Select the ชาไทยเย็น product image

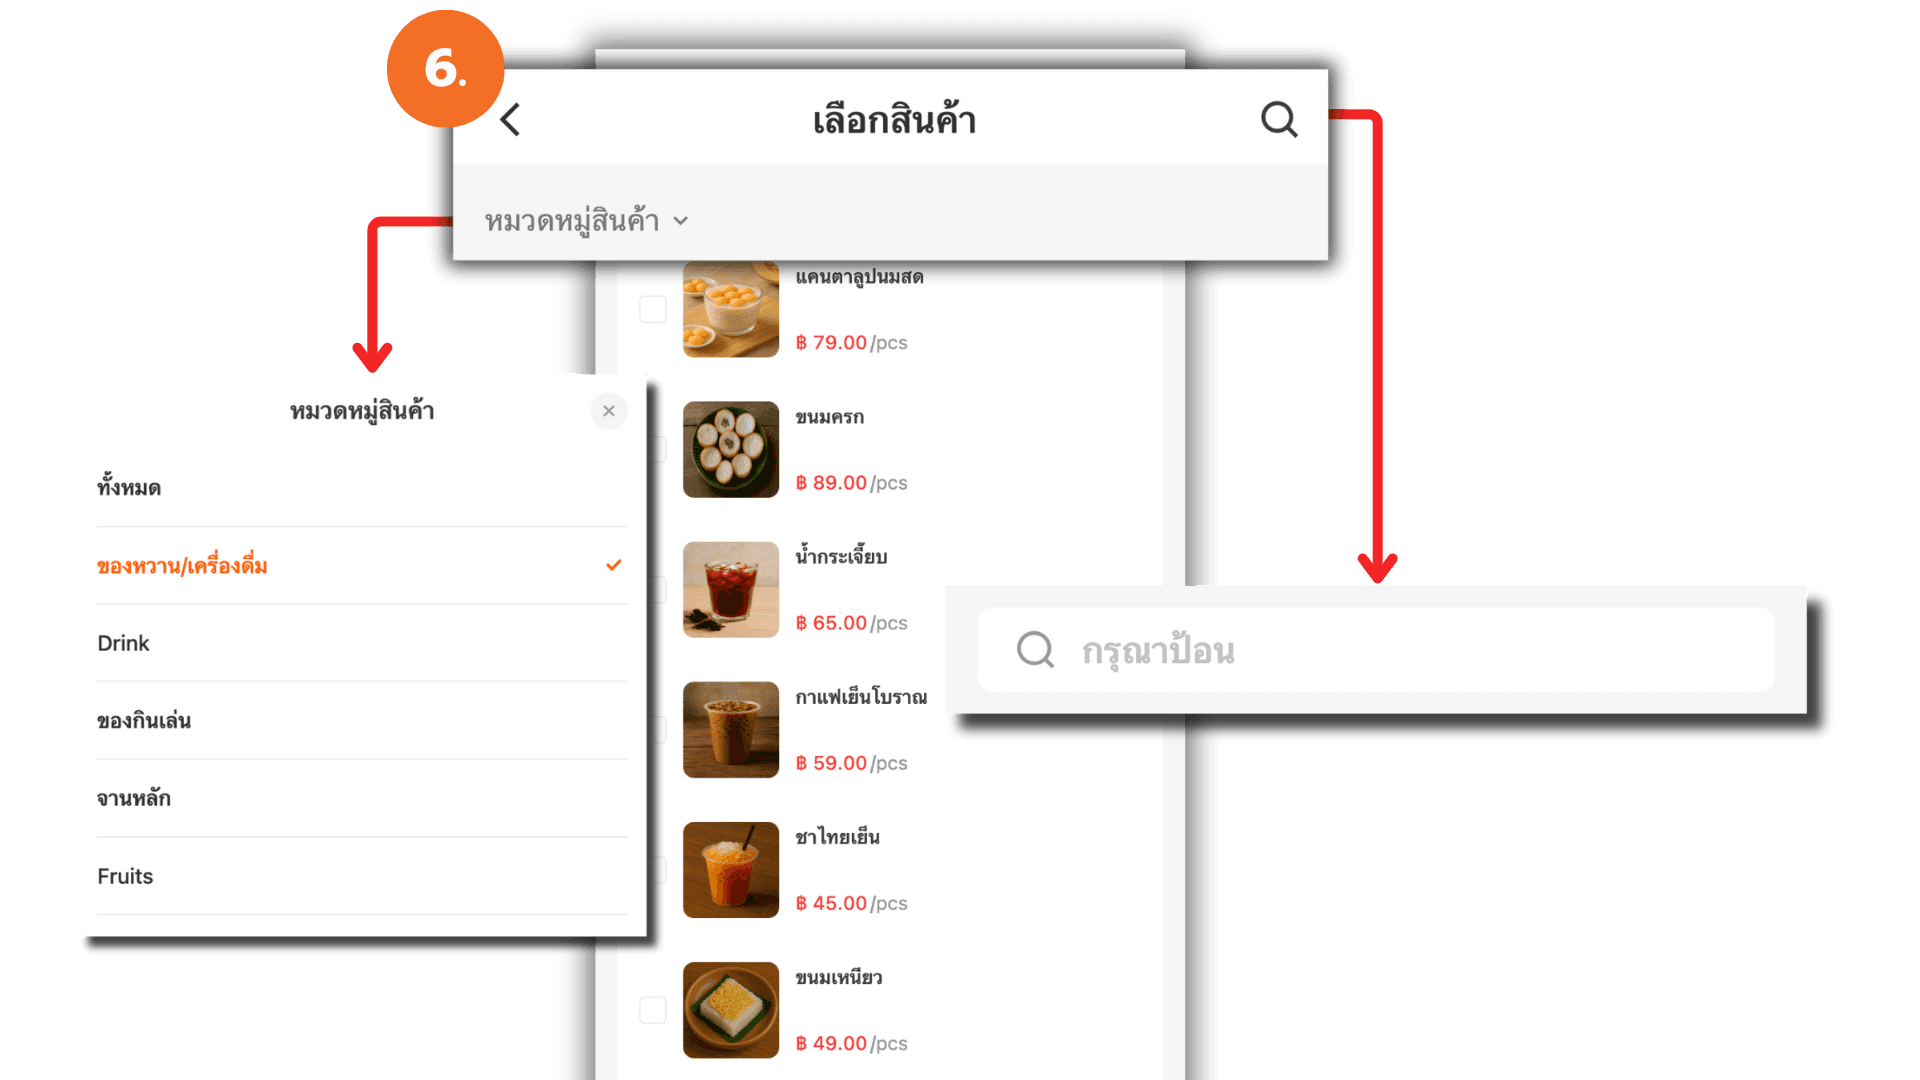click(x=731, y=870)
